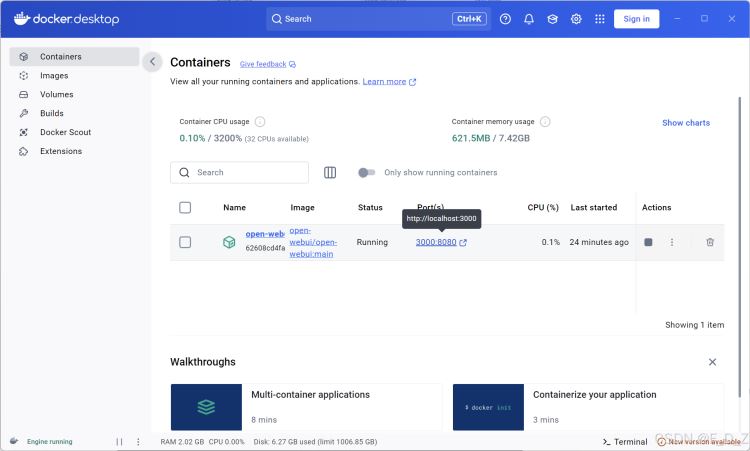
Task: Click the vertical scrollbar of containers page
Action: coord(739,246)
